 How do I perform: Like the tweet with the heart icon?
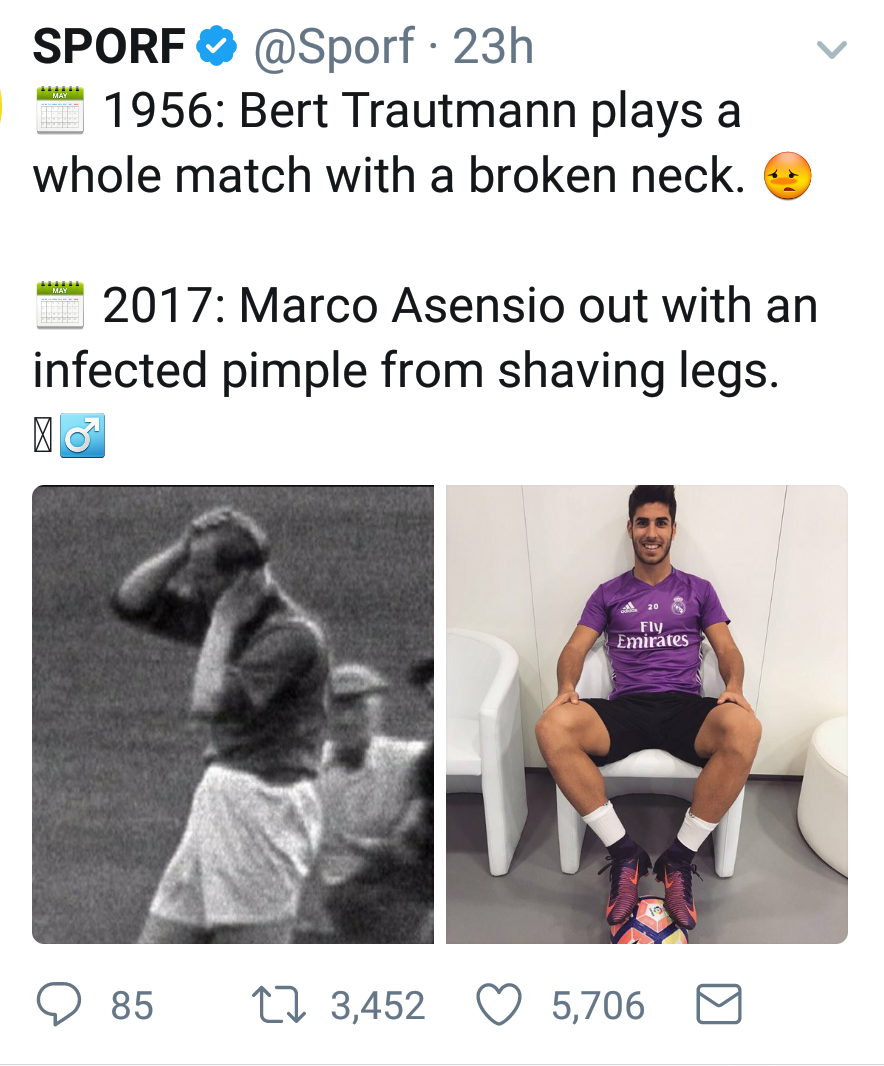(498, 1004)
